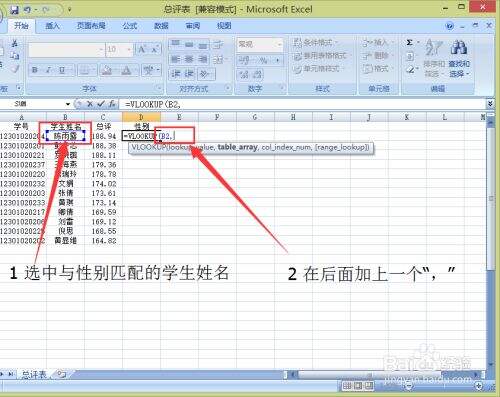Open Insert Function fx icon
500x397 pixels.
[112, 104]
